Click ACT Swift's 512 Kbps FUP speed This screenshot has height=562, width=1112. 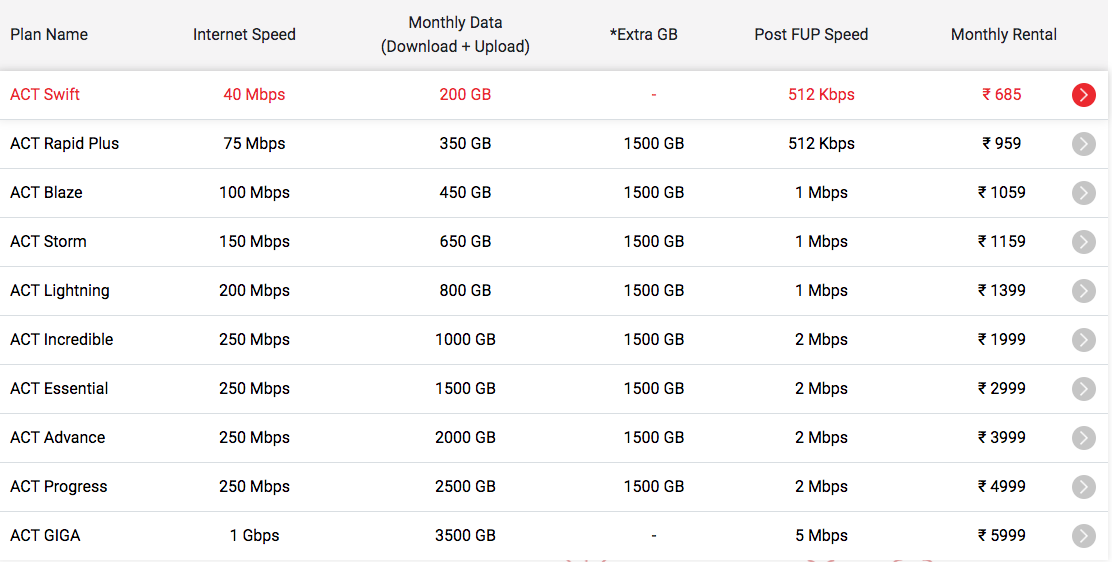pos(821,94)
